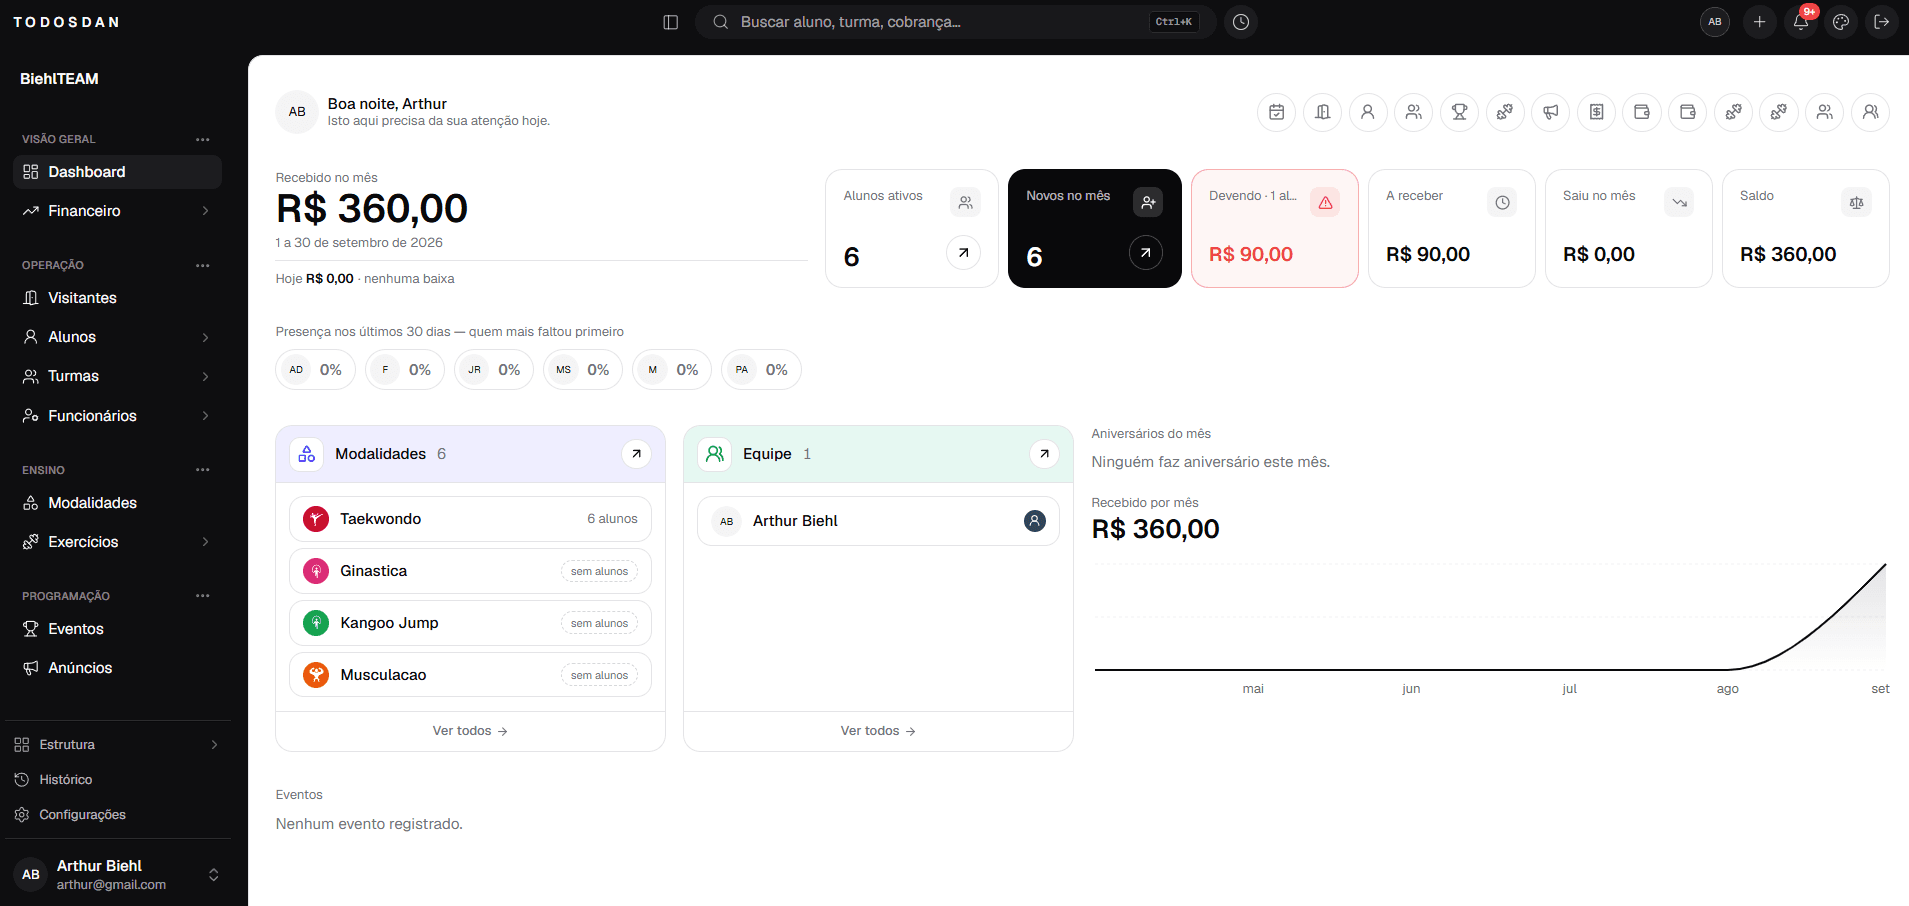This screenshot has width=1909, height=906.
Task: Toggle the sidebar panel icon
Action: (x=671, y=22)
